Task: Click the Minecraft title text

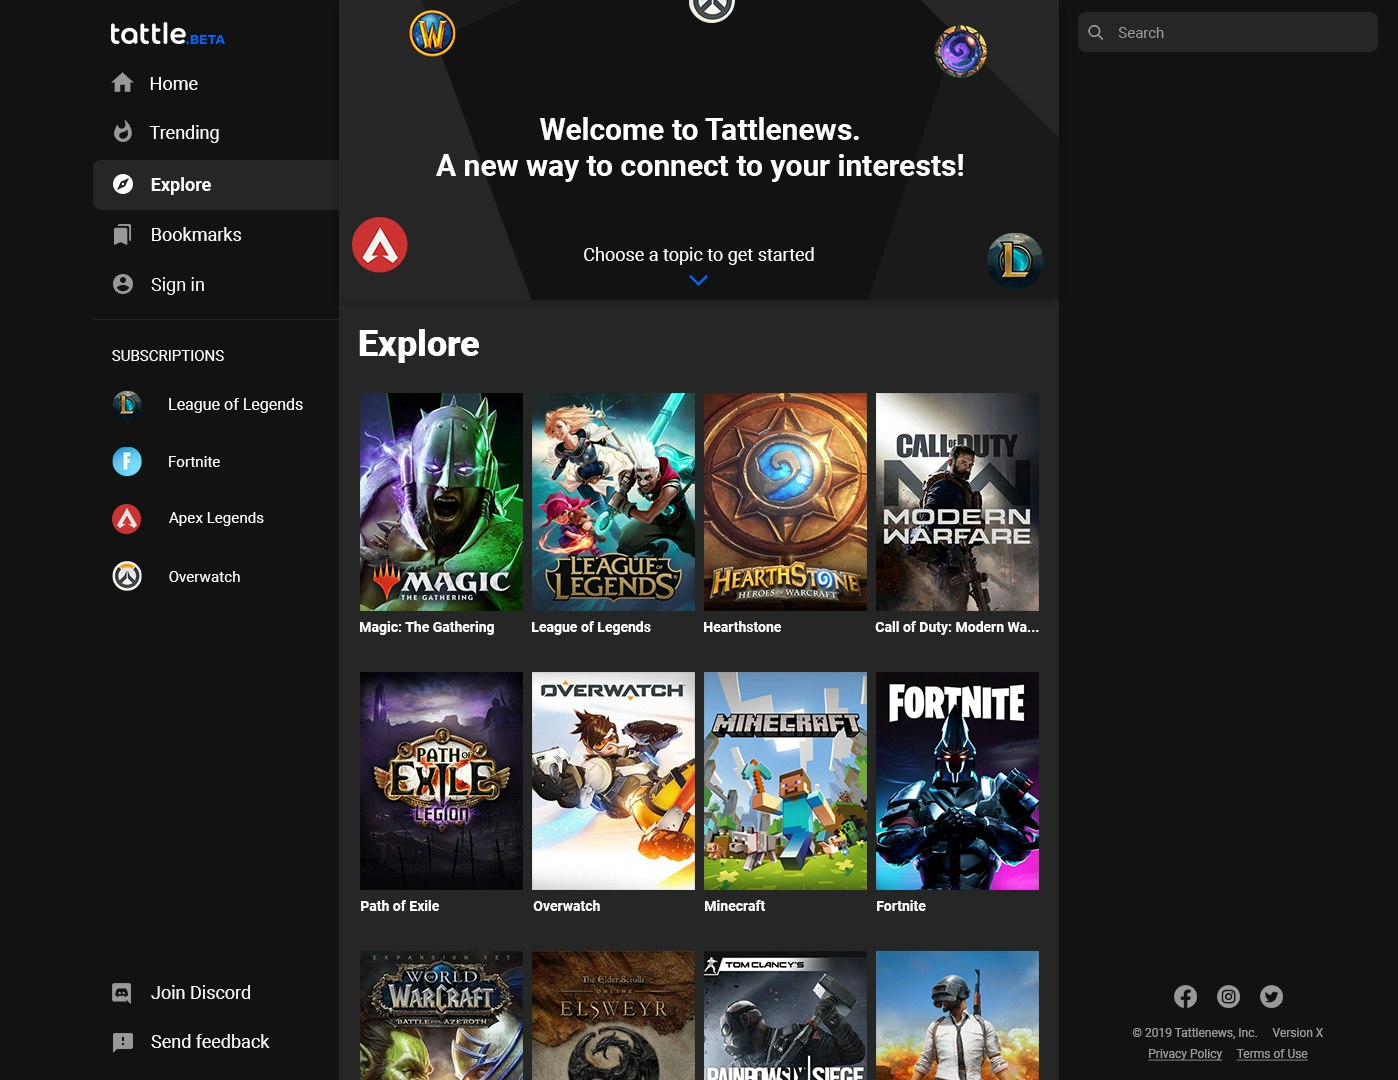Action: click(x=735, y=906)
